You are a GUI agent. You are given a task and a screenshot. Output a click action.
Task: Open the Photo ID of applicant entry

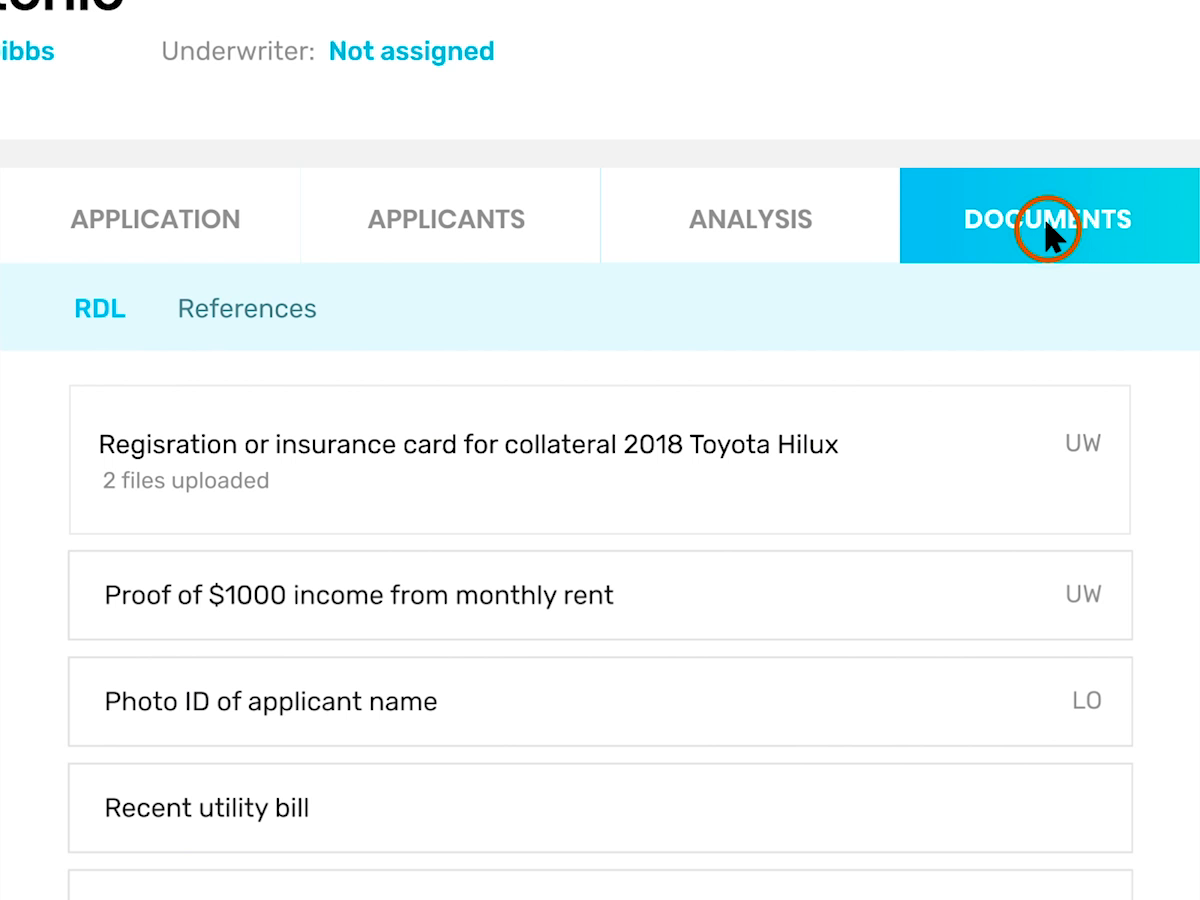point(270,701)
